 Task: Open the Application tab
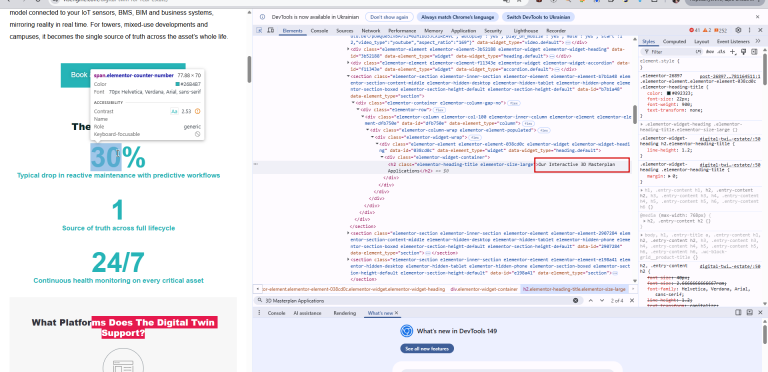463,31
